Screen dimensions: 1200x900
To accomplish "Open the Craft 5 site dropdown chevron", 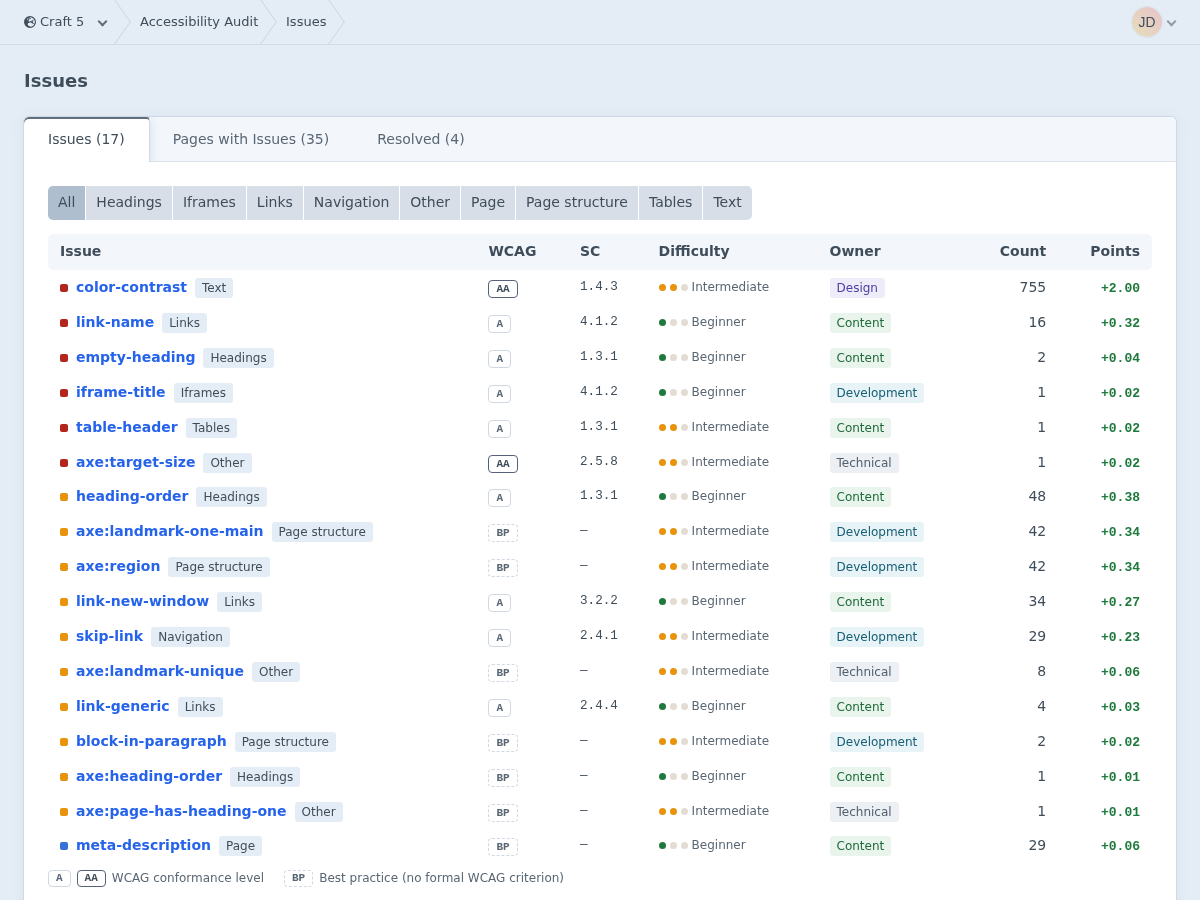I will click(102, 23).
